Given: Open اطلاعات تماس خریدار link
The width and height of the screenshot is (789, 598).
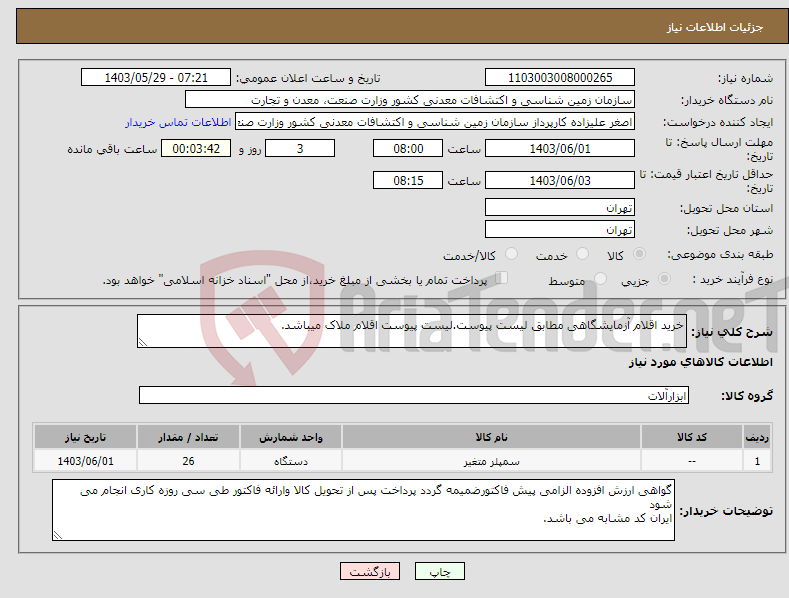Looking at the screenshot, I should (178, 122).
